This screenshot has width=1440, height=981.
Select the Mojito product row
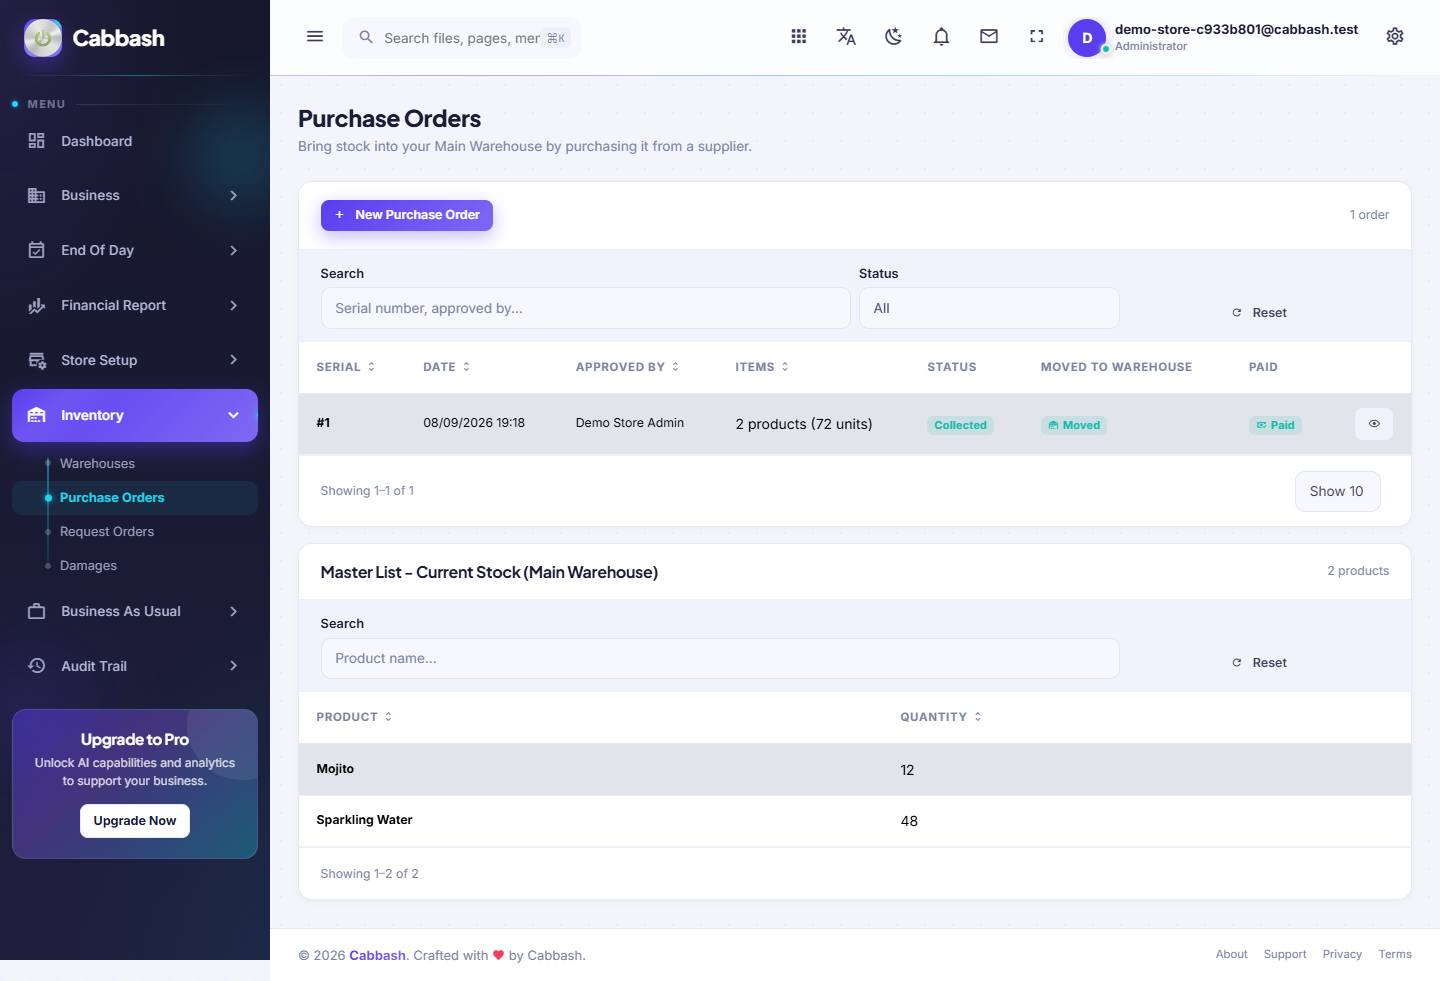pos(855,769)
